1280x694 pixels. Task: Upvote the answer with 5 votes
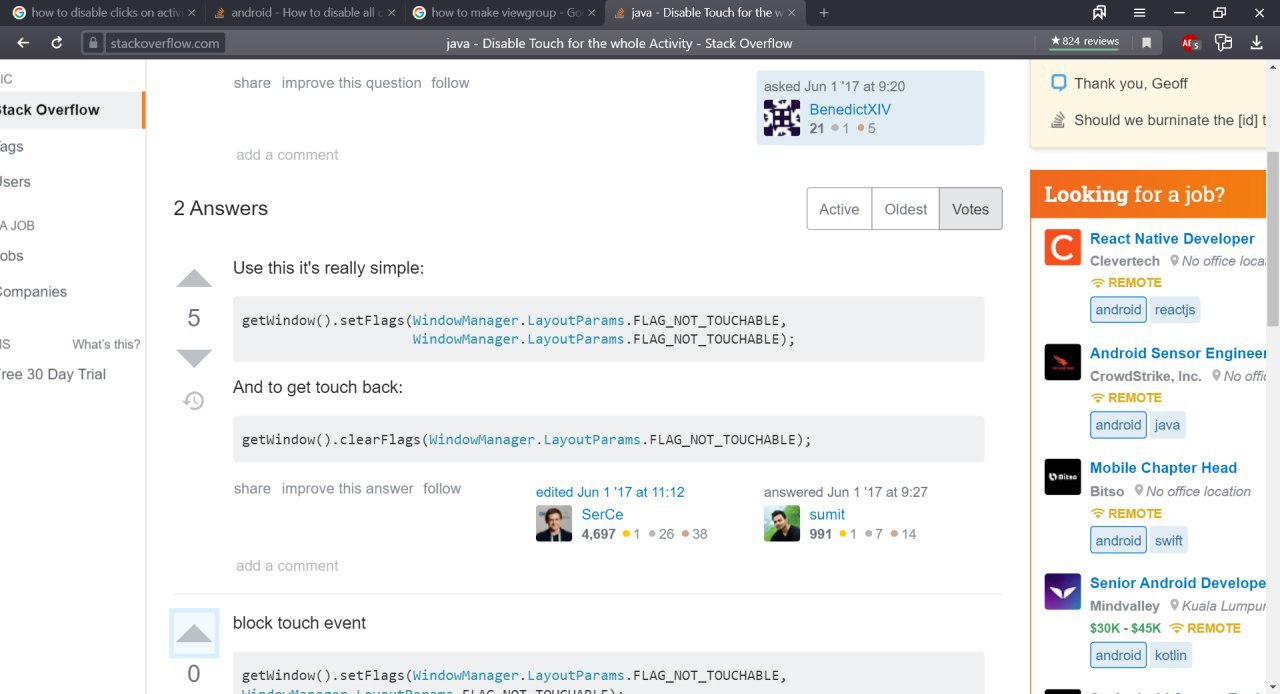[194, 279]
